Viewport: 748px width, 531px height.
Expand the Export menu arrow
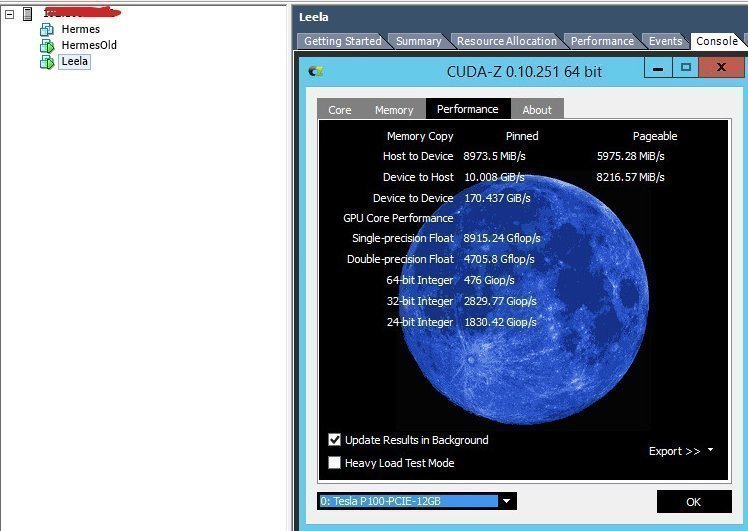710,451
